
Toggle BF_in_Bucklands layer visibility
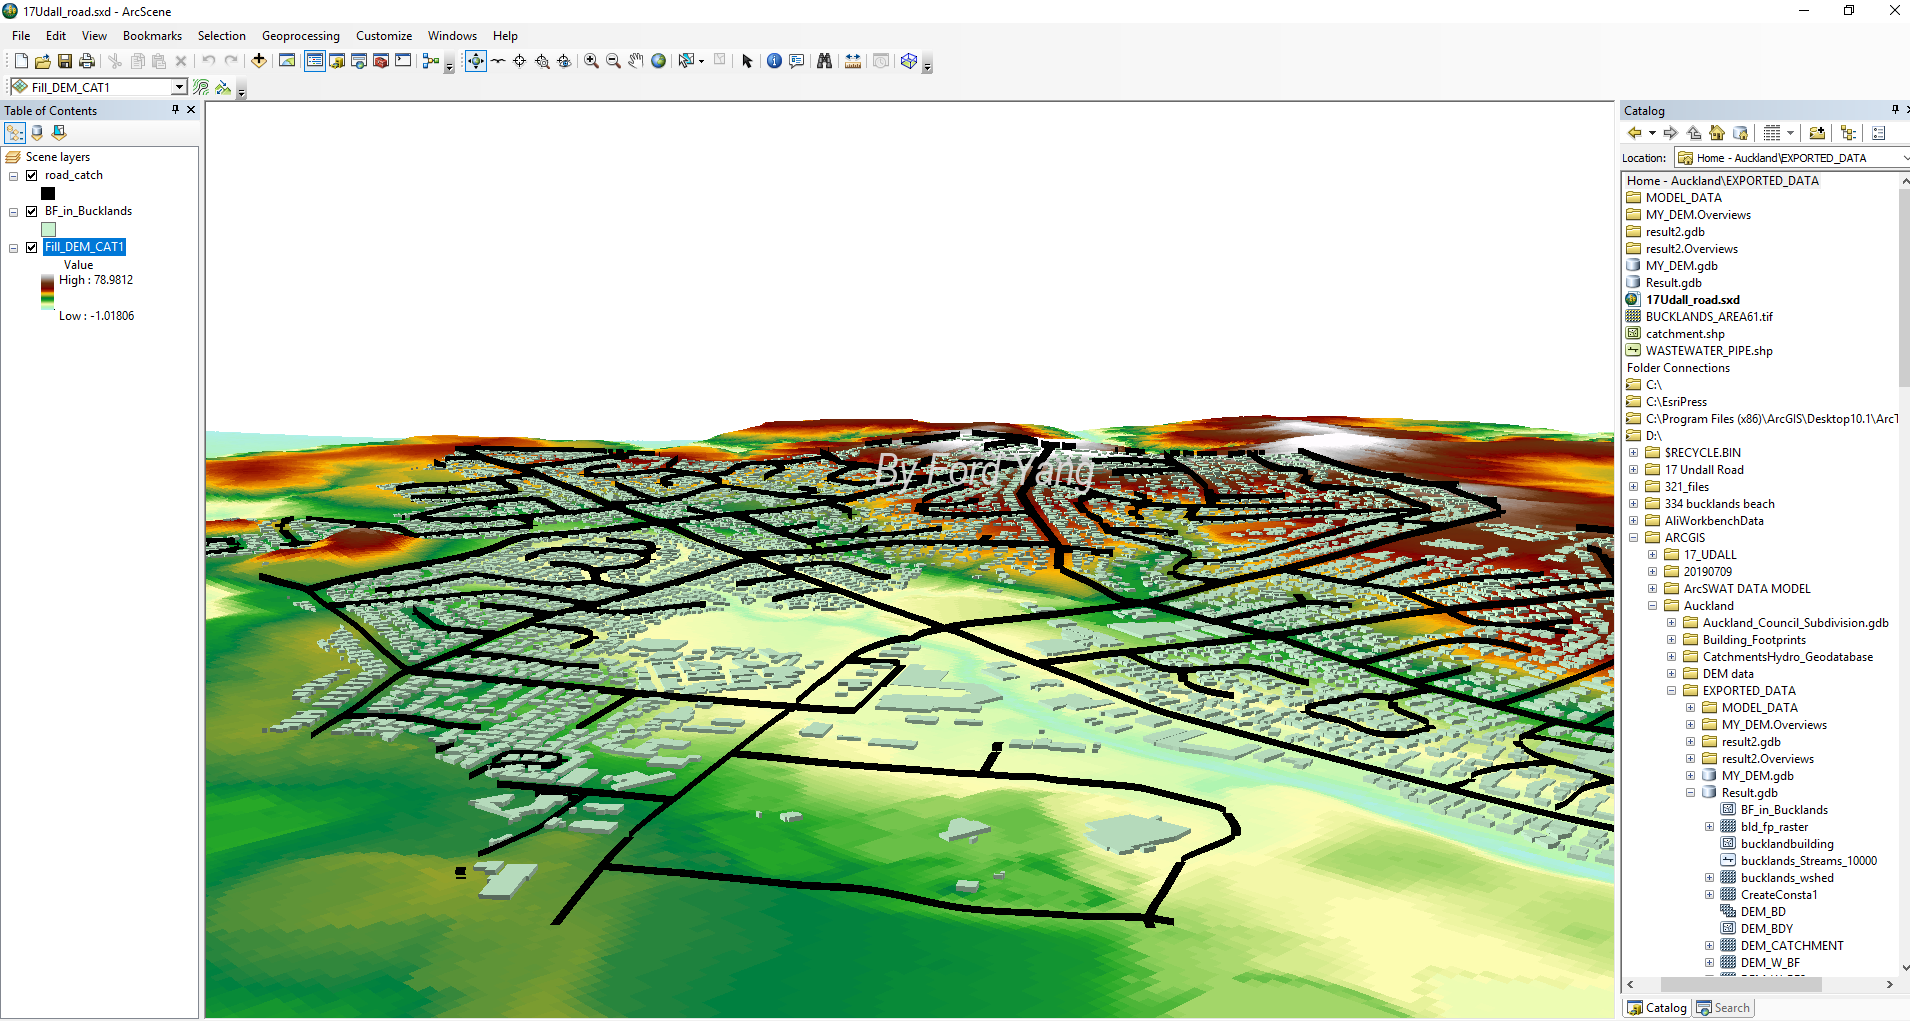[32, 211]
